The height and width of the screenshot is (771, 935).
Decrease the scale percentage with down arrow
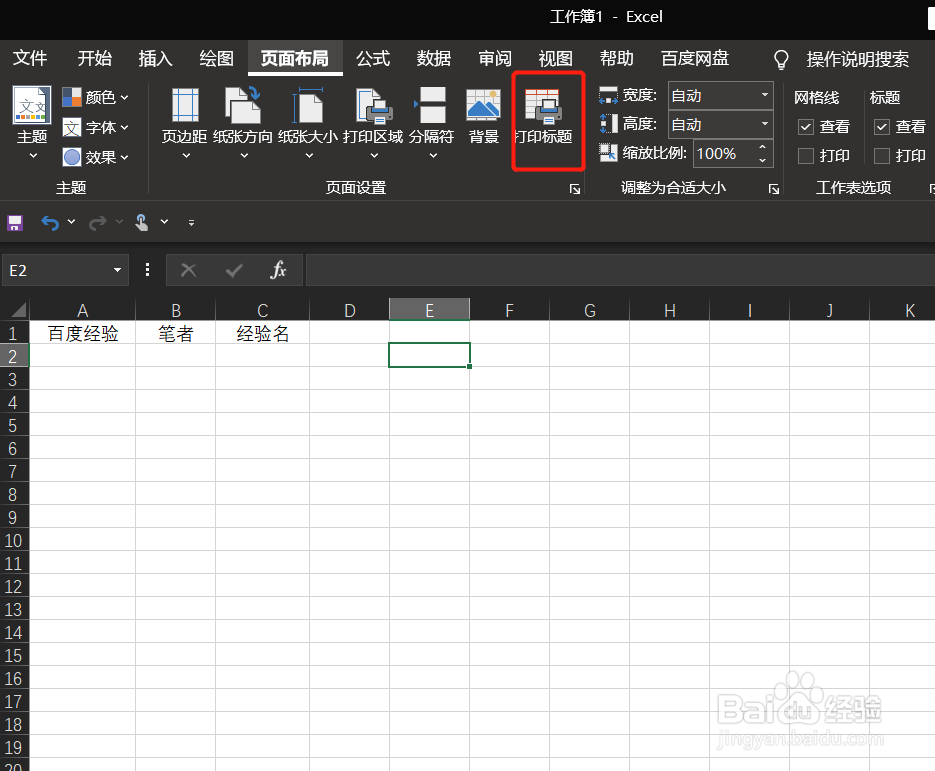763,160
